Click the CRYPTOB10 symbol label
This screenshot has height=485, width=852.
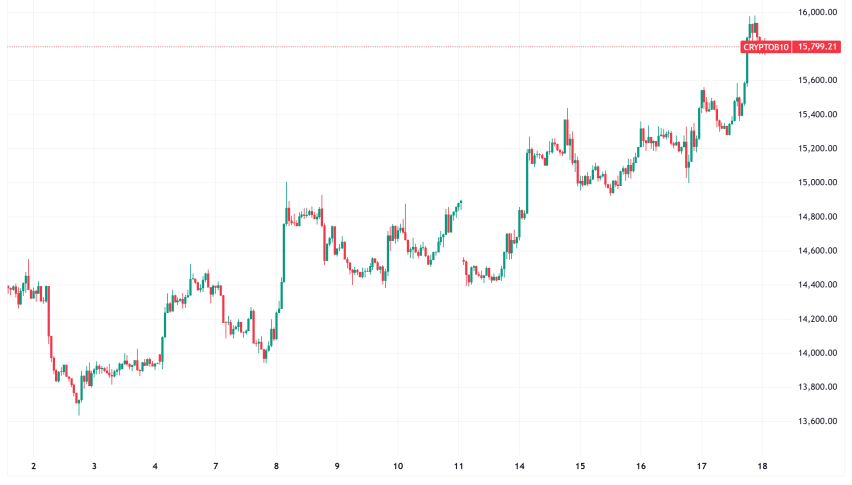tap(766, 47)
